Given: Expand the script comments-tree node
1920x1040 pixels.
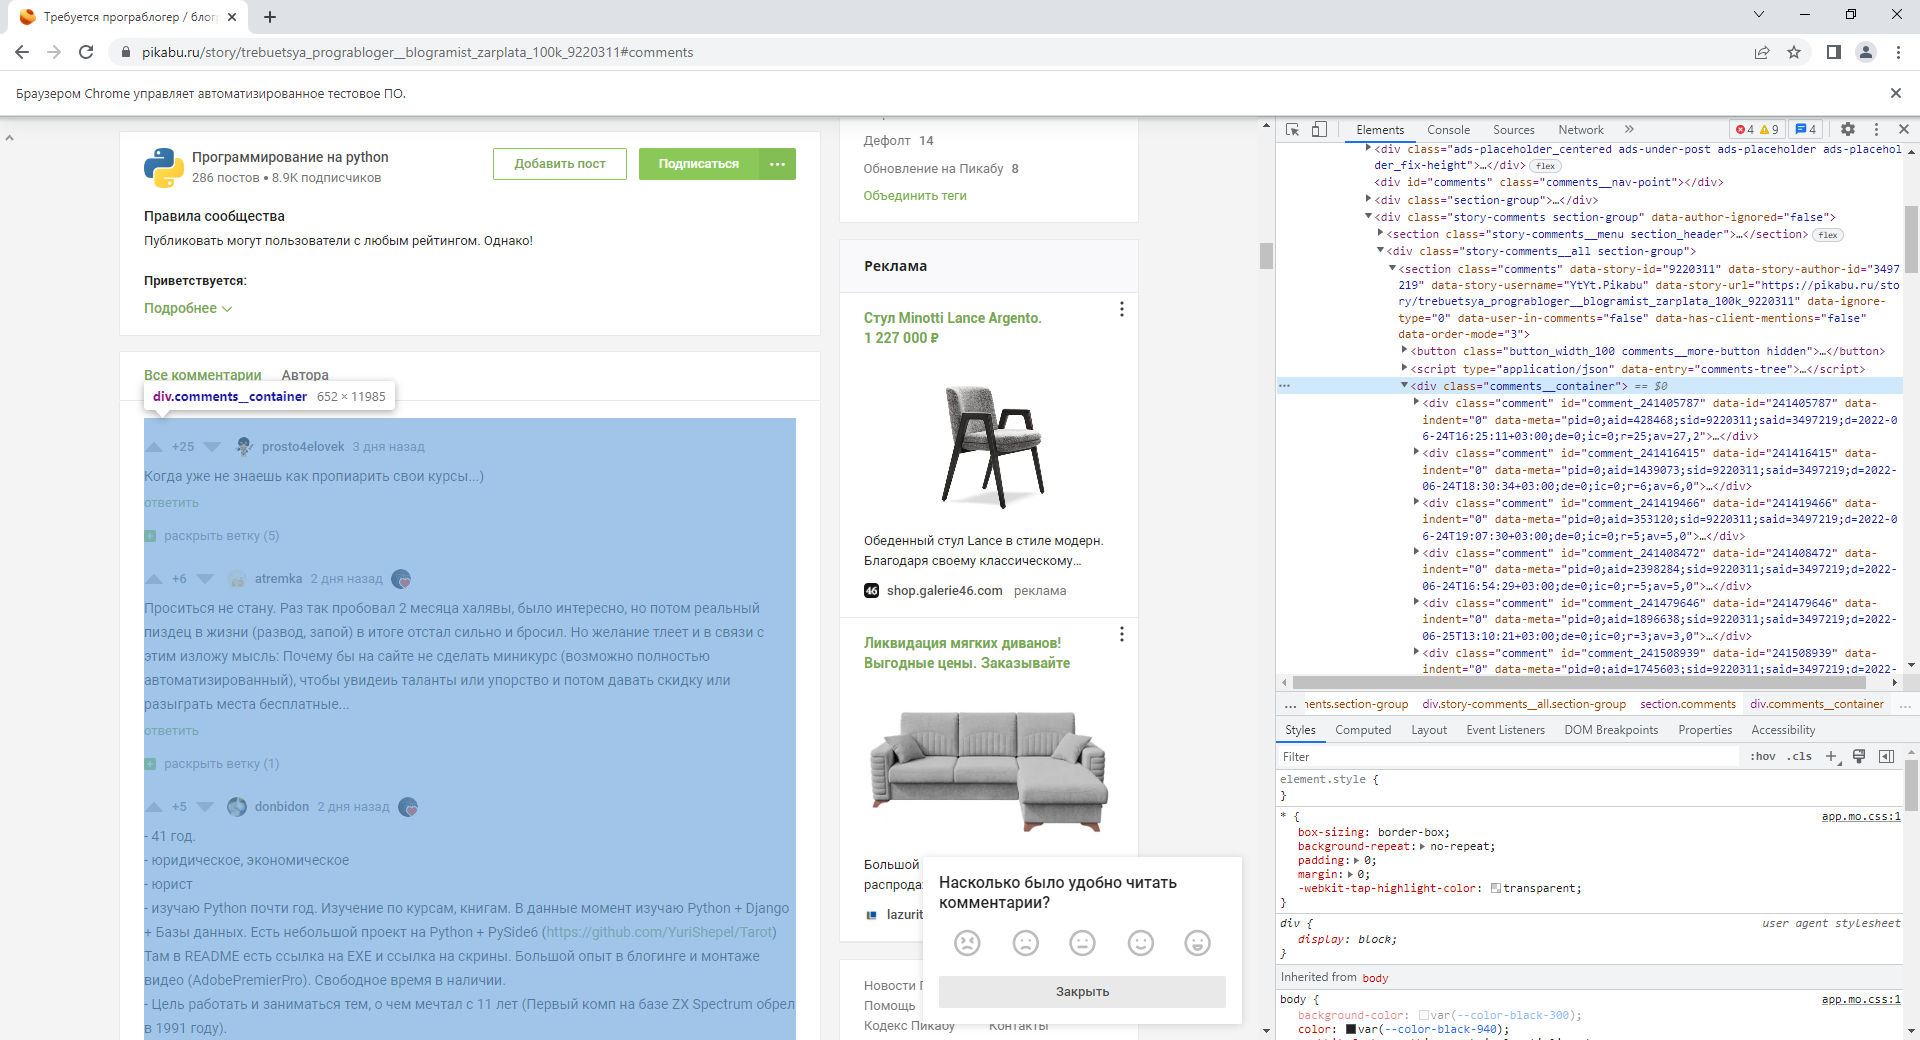Looking at the screenshot, I should pyautogui.click(x=1404, y=368).
